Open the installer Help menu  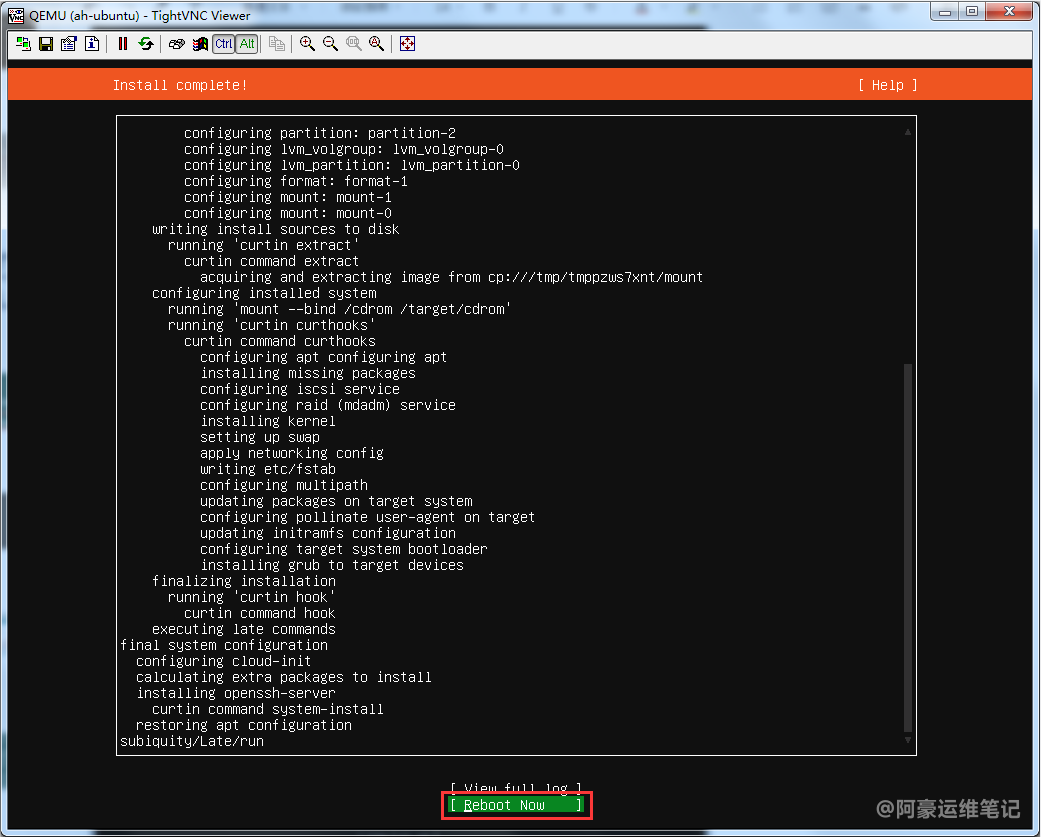coord(887,85)
